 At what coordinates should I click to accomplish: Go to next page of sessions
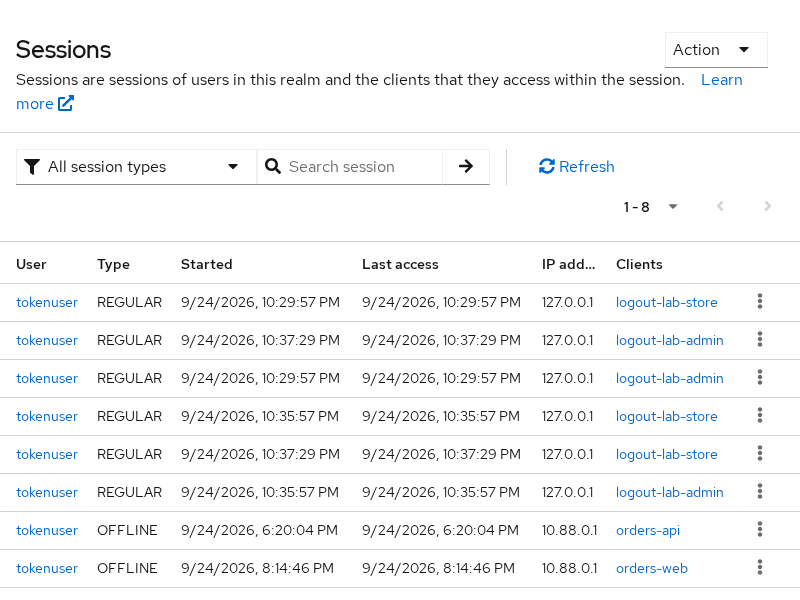click(x=767, y=206)
